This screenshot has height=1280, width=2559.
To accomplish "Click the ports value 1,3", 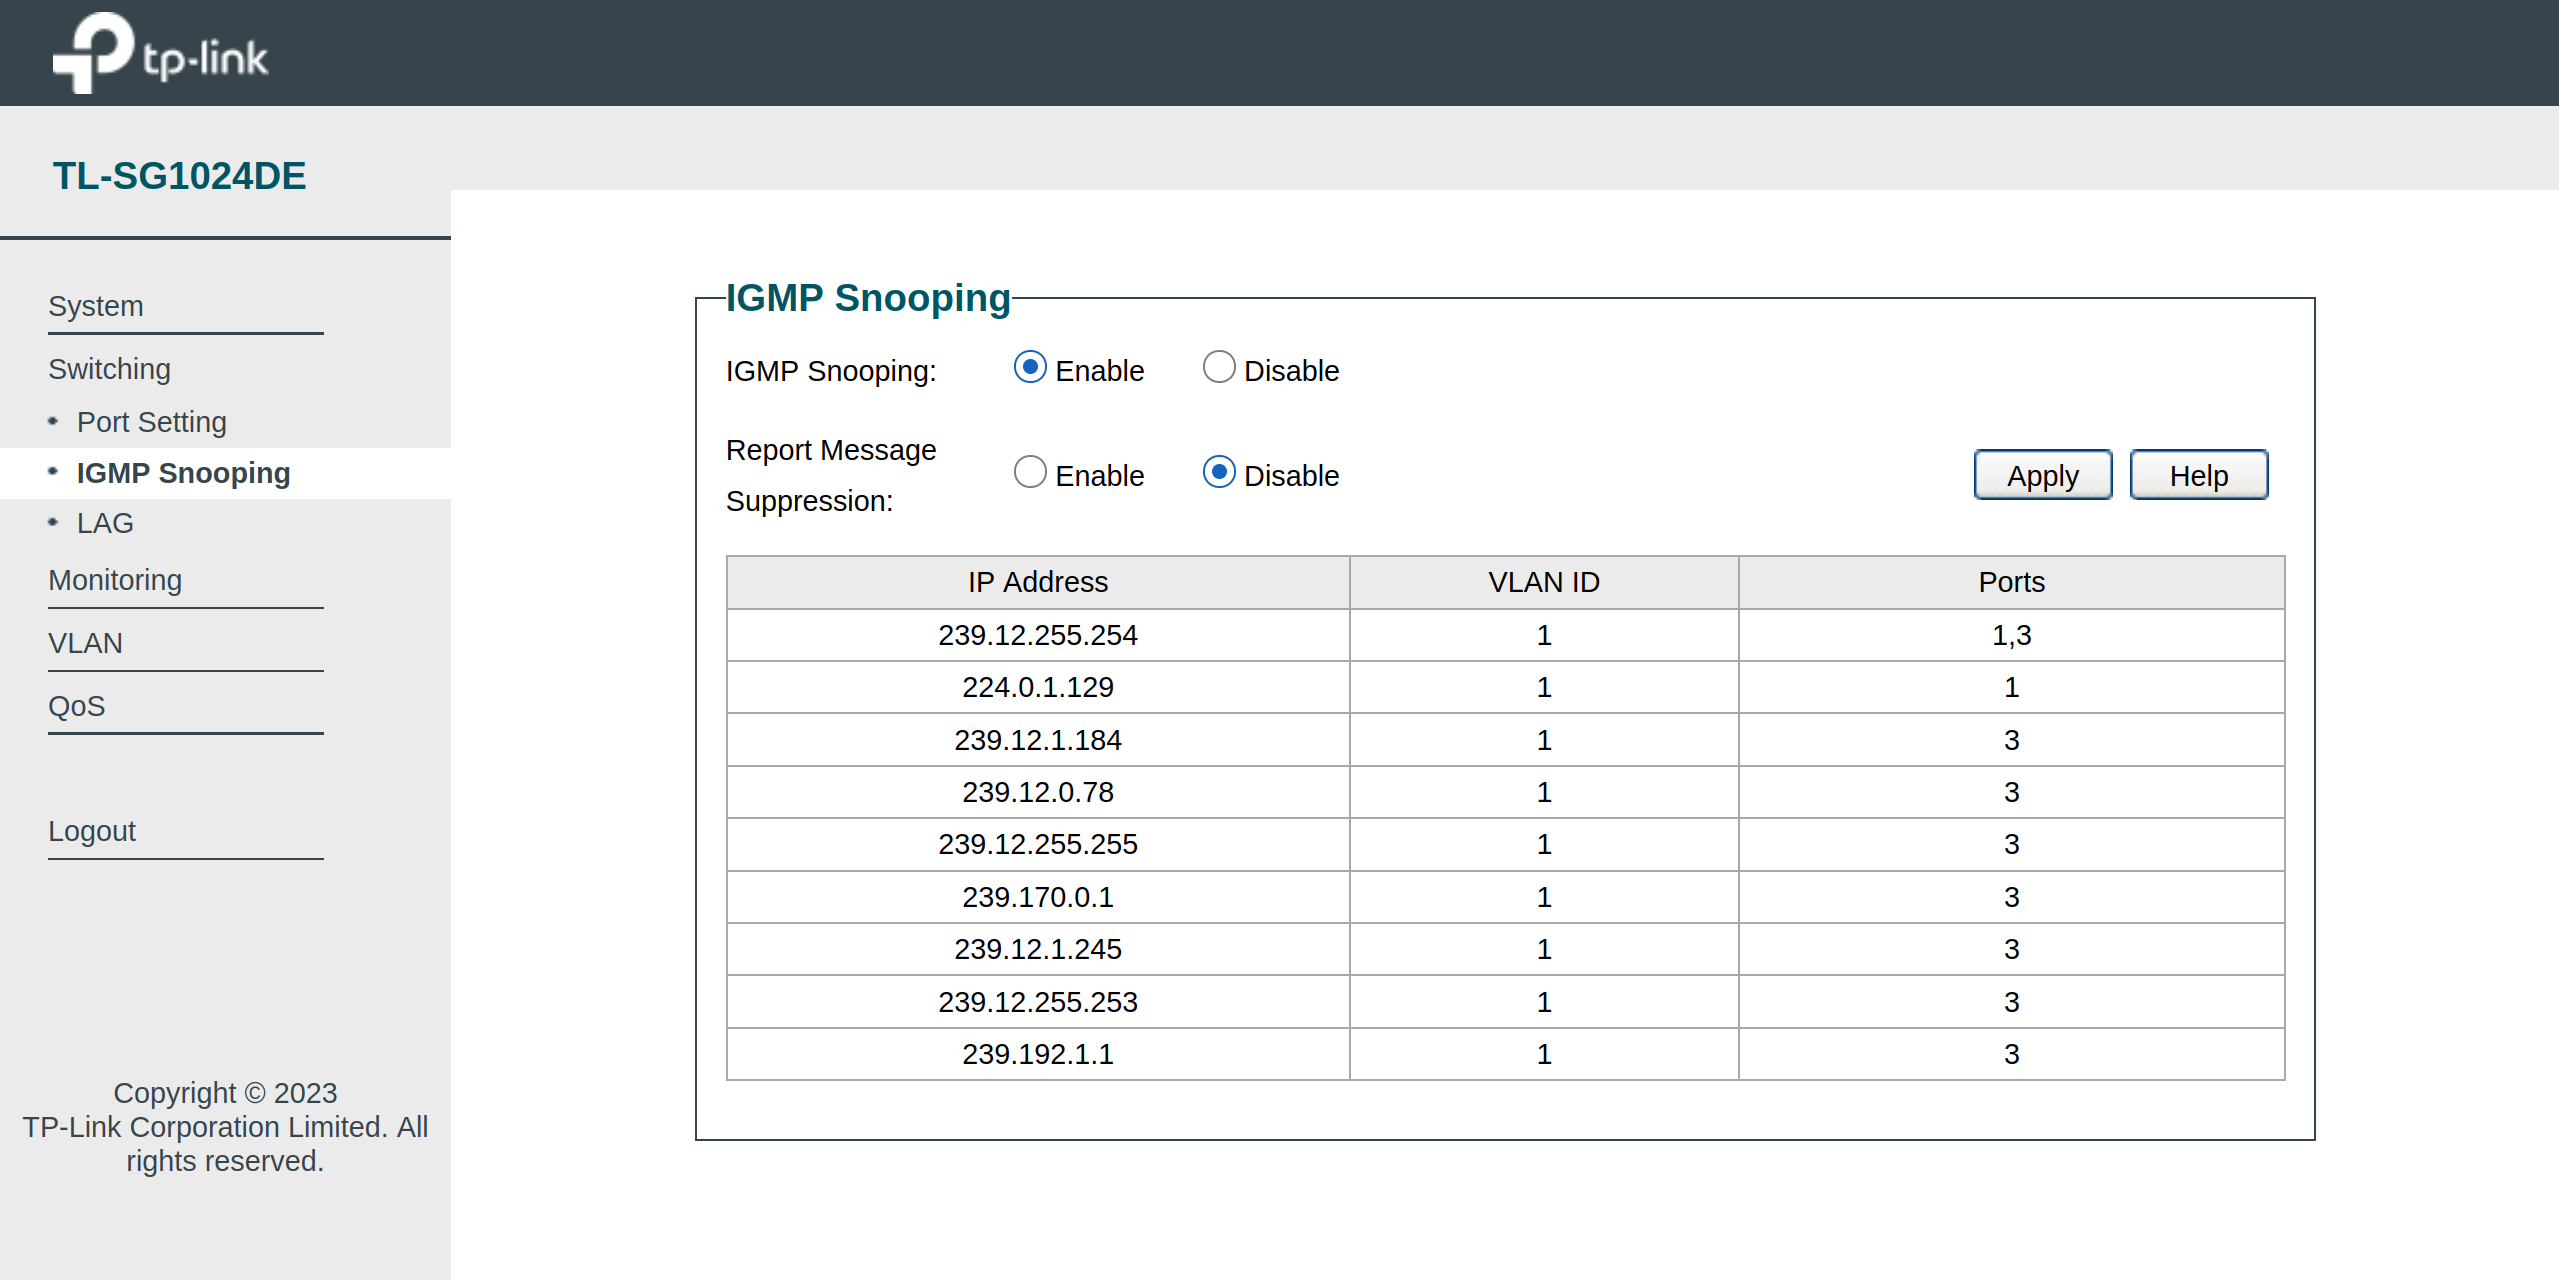I will tap(2012, 635).
